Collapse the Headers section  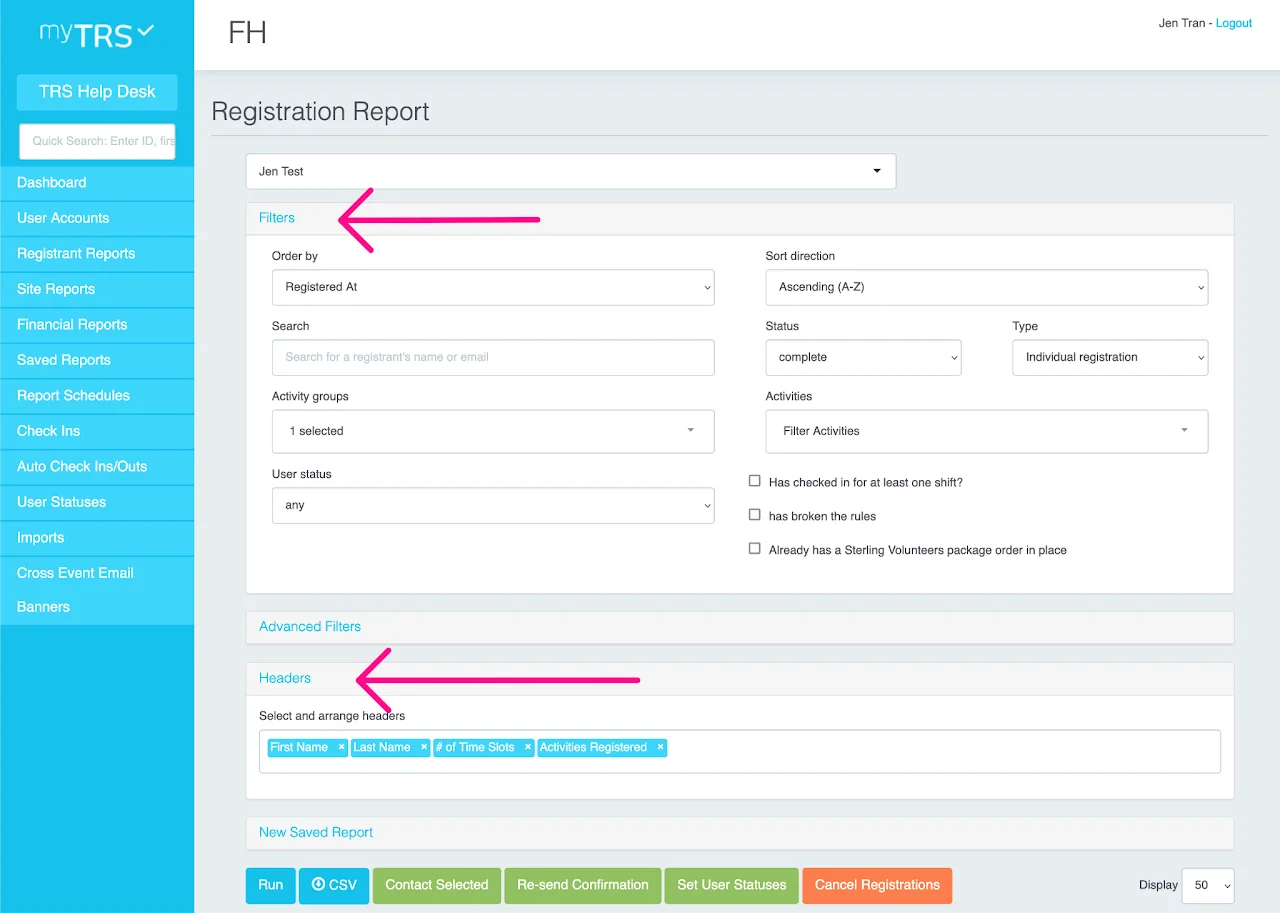pyautogui.click(x=285, y=678)
